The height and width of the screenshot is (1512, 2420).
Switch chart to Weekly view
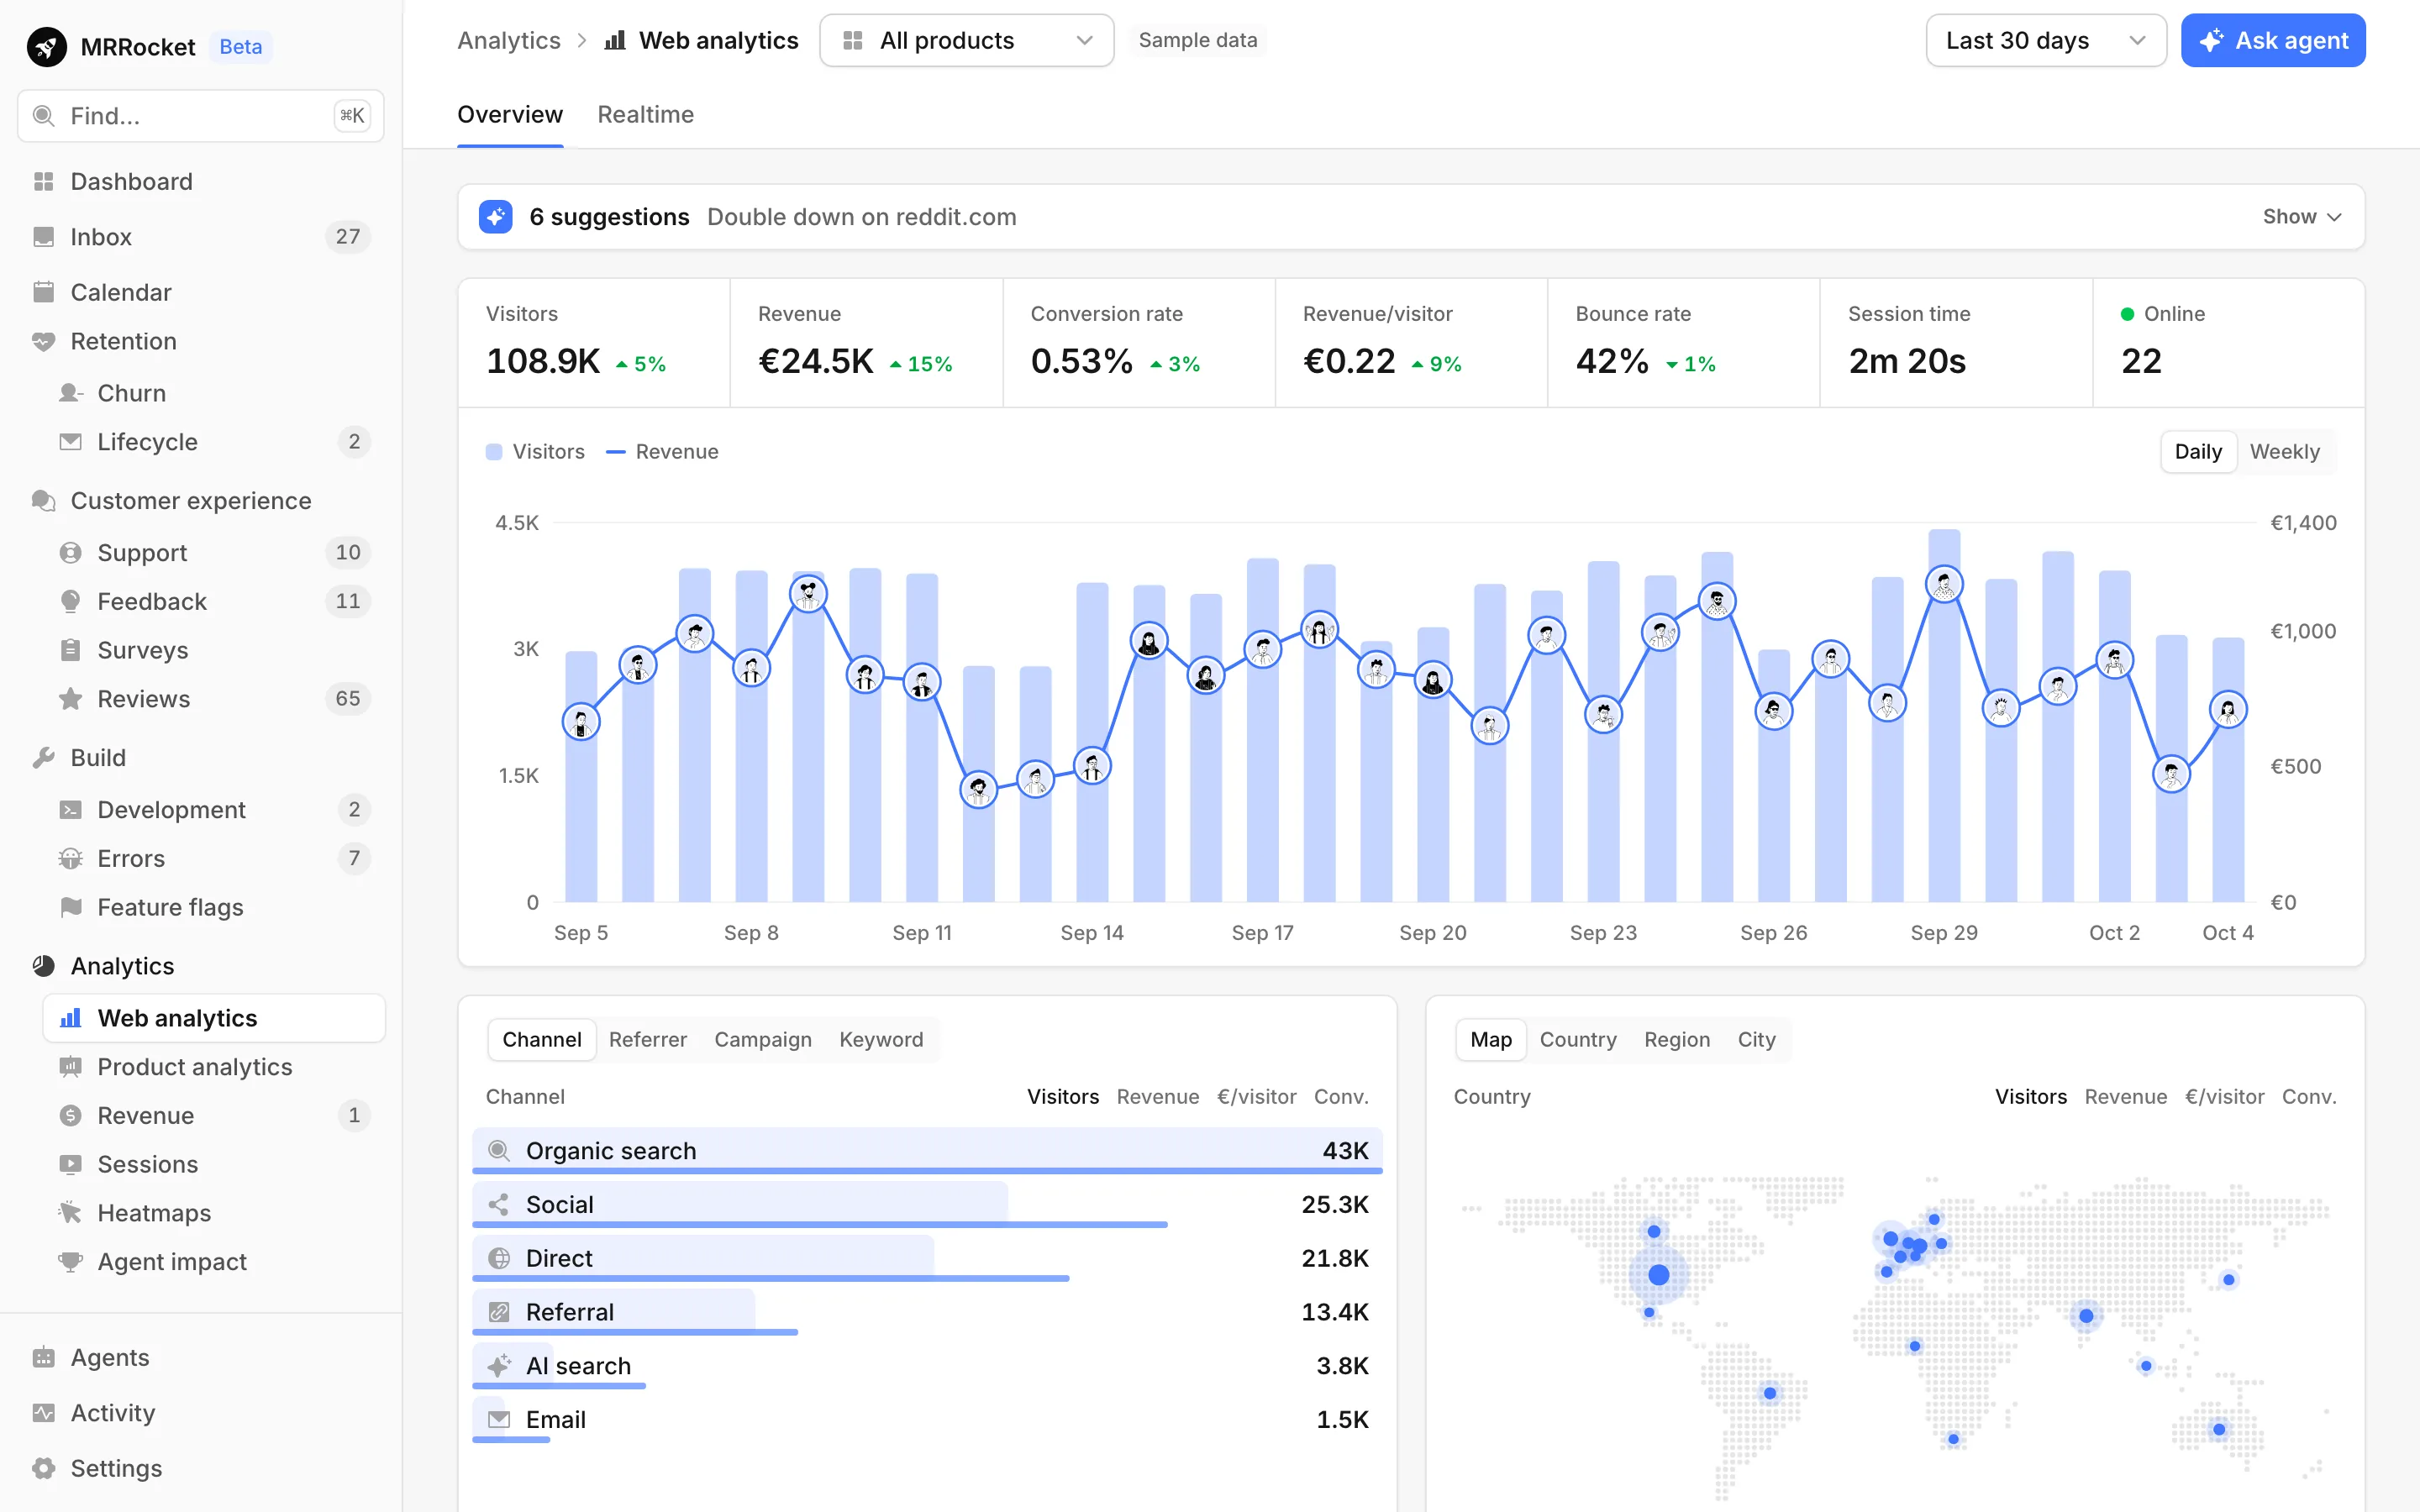[x=2284, y=452]
